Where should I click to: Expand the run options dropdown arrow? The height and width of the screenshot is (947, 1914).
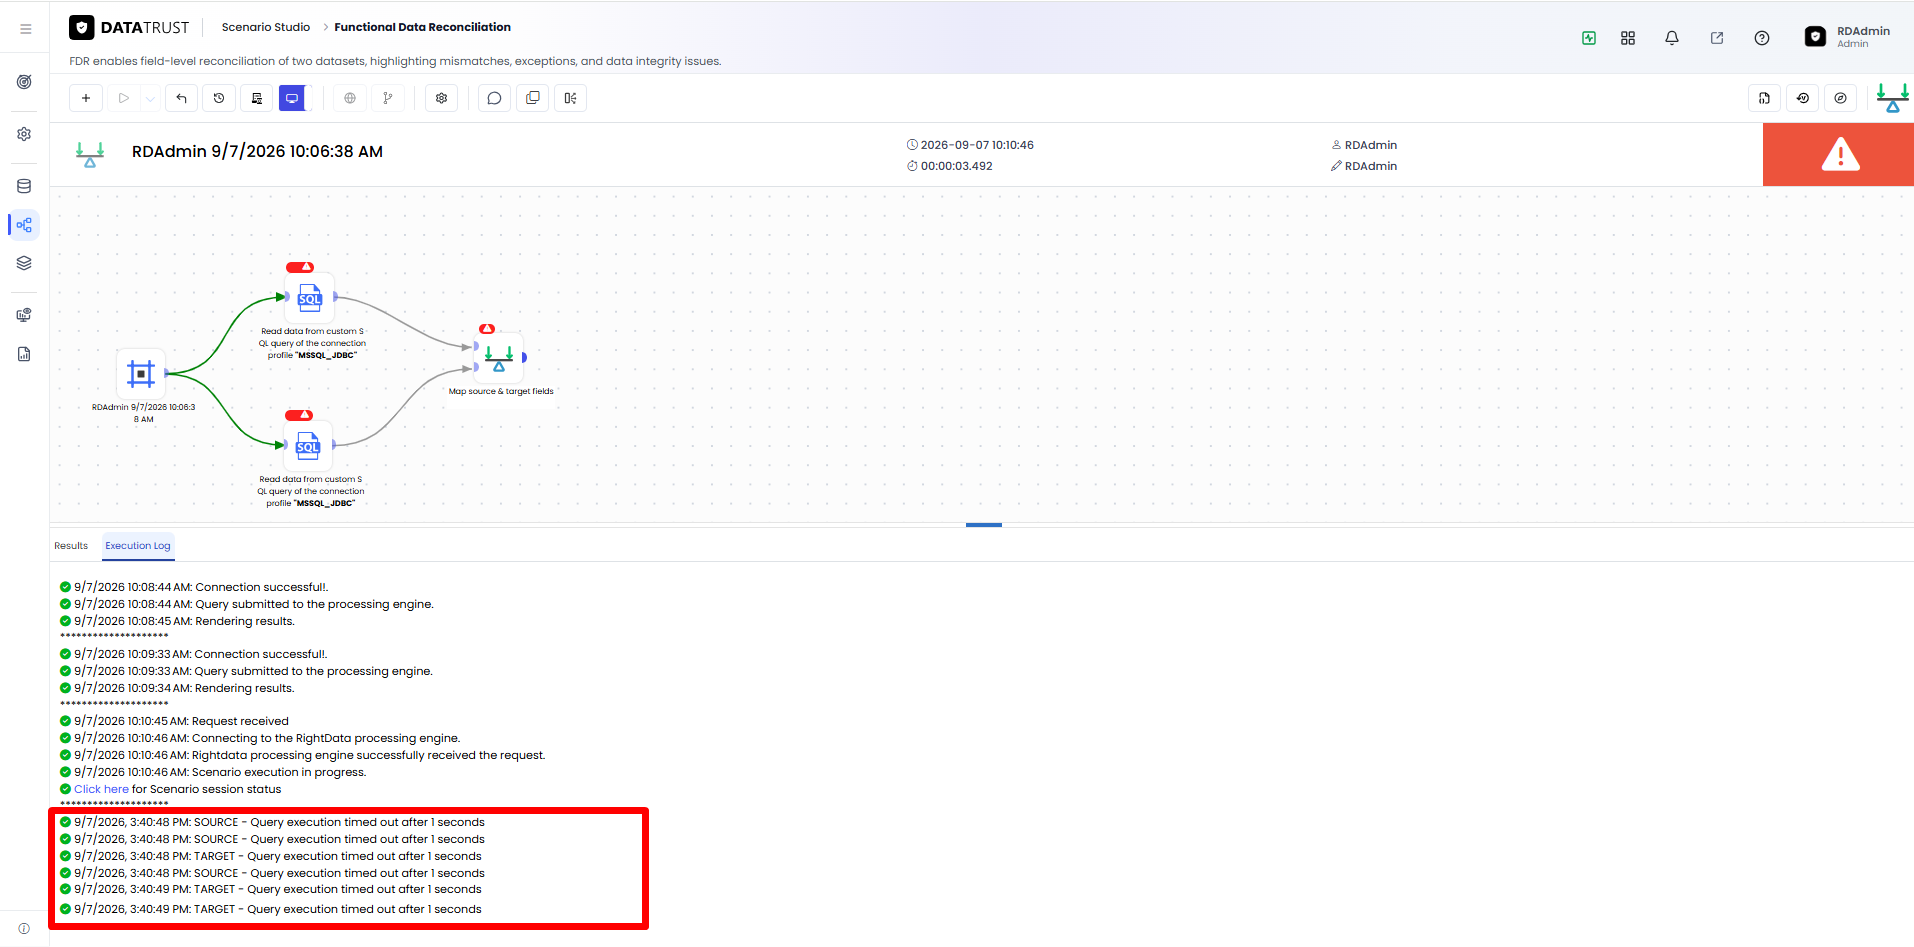coord(150,98)
